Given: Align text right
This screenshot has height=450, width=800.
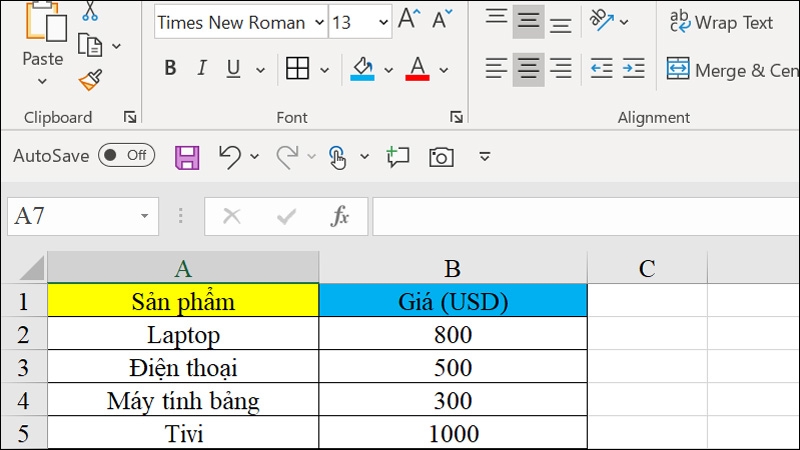Looking at the screenshot, I should 560,69.
